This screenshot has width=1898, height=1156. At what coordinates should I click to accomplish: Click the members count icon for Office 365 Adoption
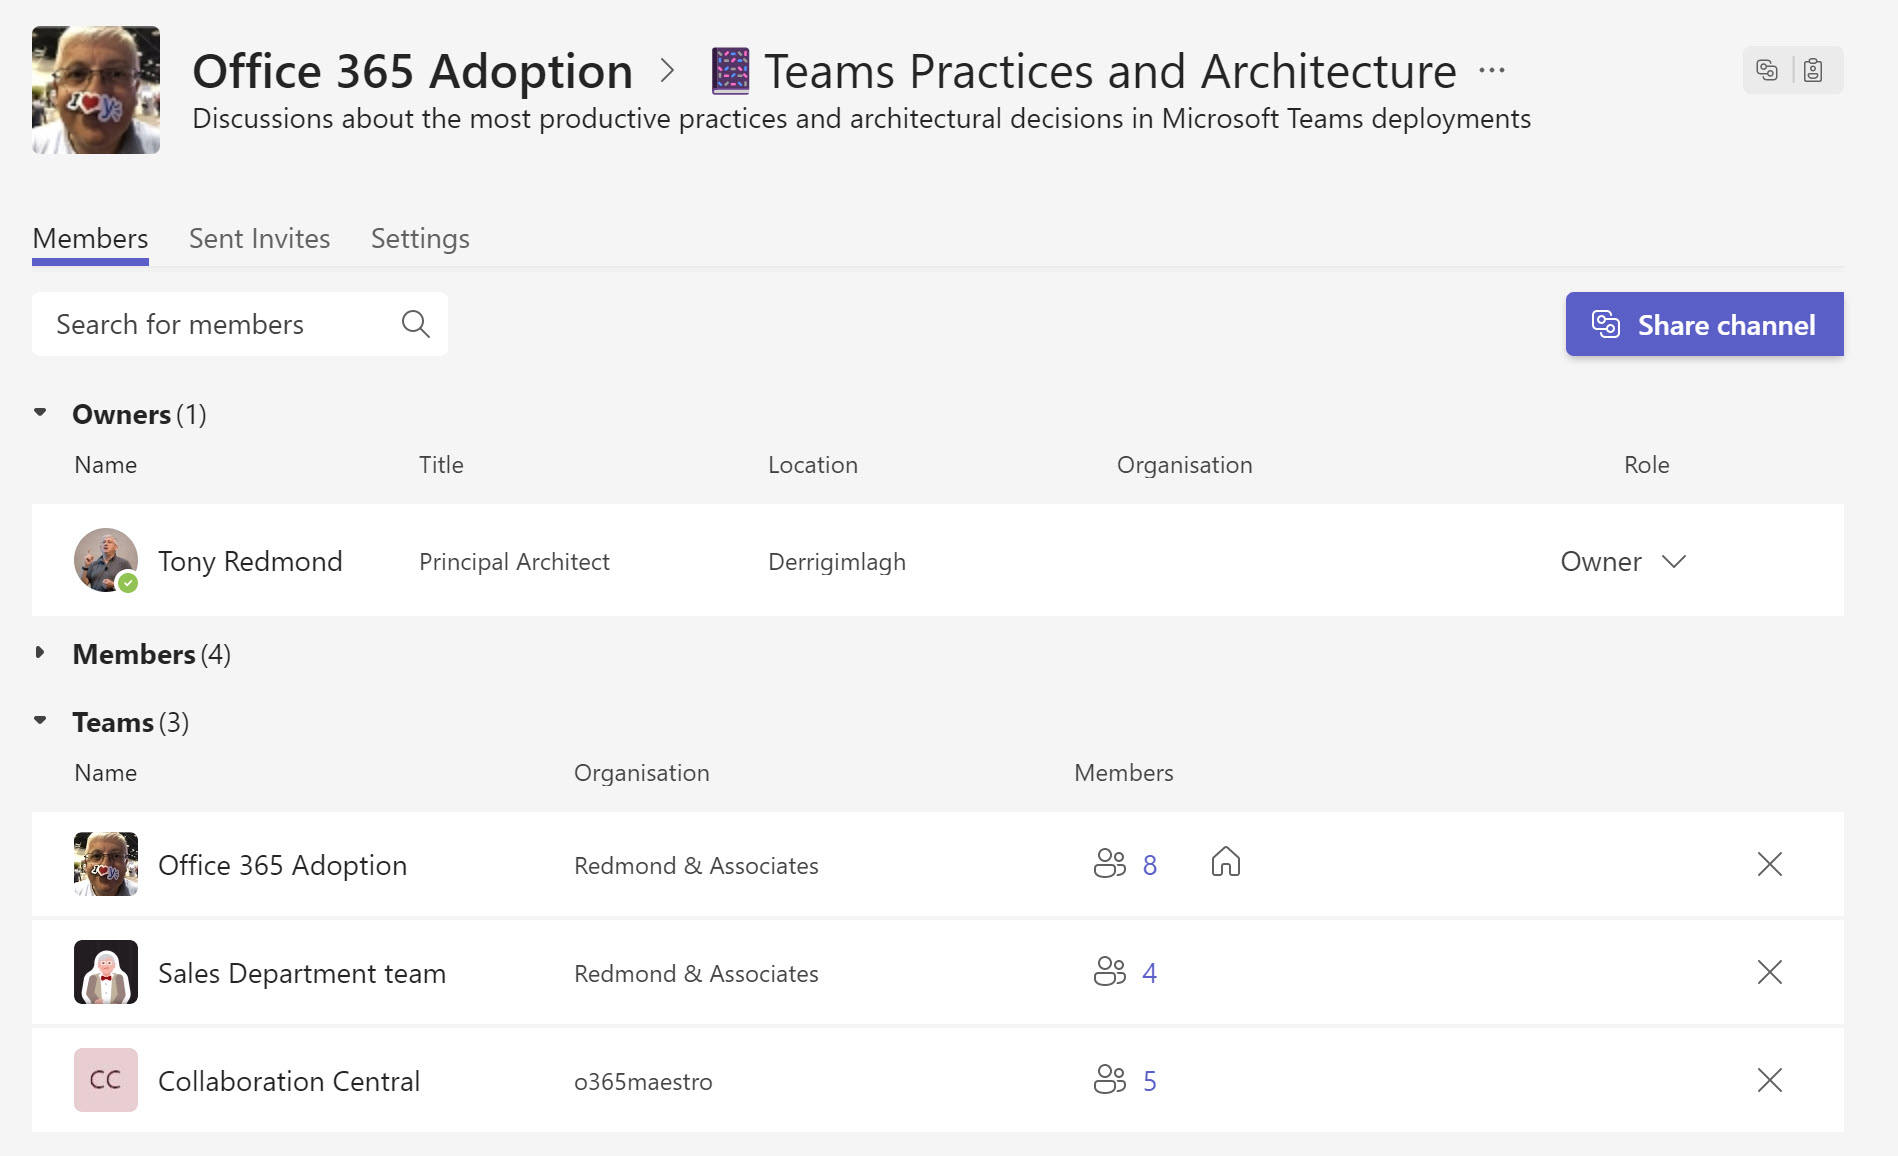pyautogui.click(x=1109, y=864)
